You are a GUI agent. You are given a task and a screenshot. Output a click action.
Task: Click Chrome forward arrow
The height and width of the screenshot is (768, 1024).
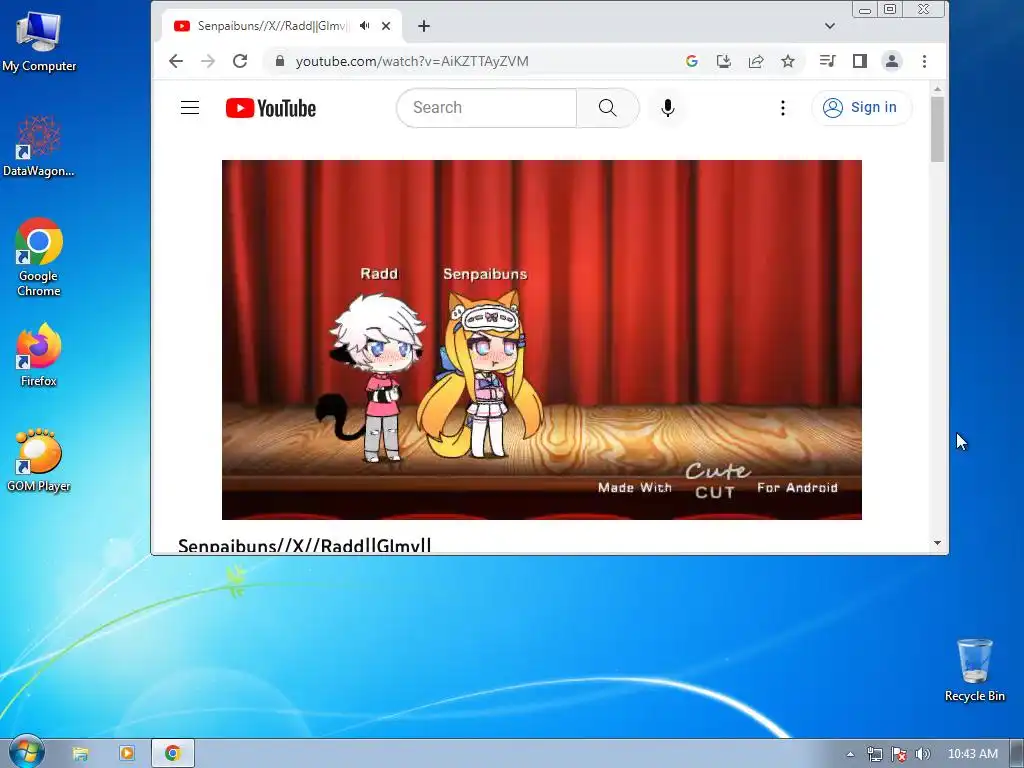(208, 61)
